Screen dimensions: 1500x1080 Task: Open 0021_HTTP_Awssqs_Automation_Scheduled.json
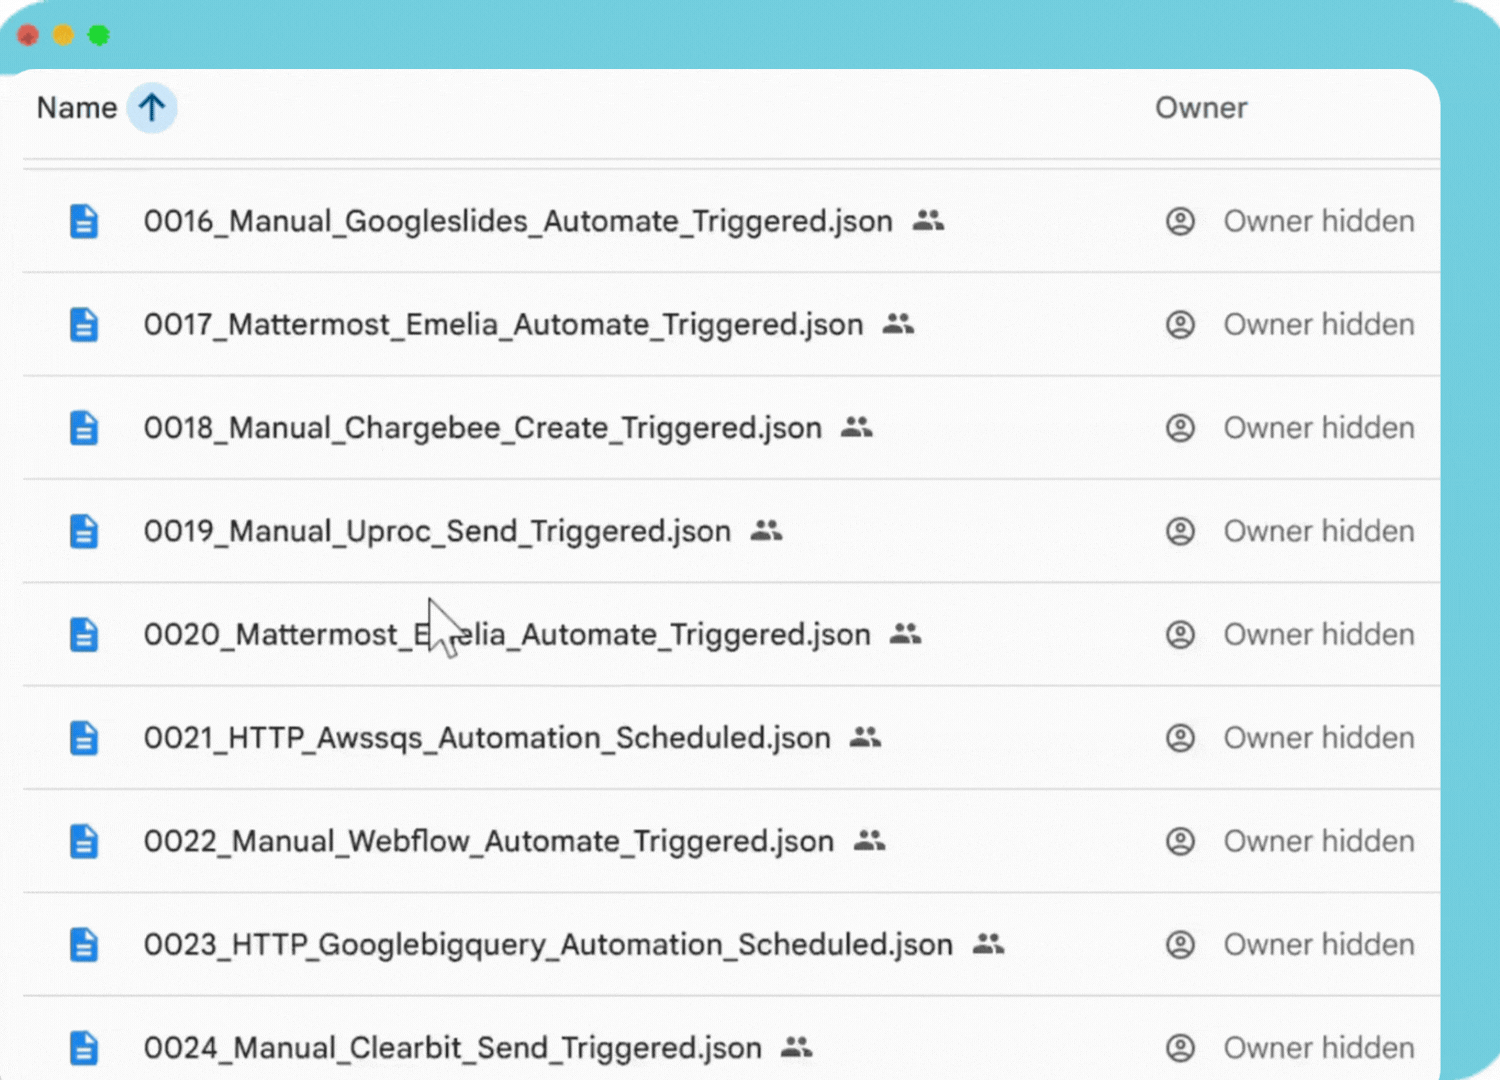point(485,737)
